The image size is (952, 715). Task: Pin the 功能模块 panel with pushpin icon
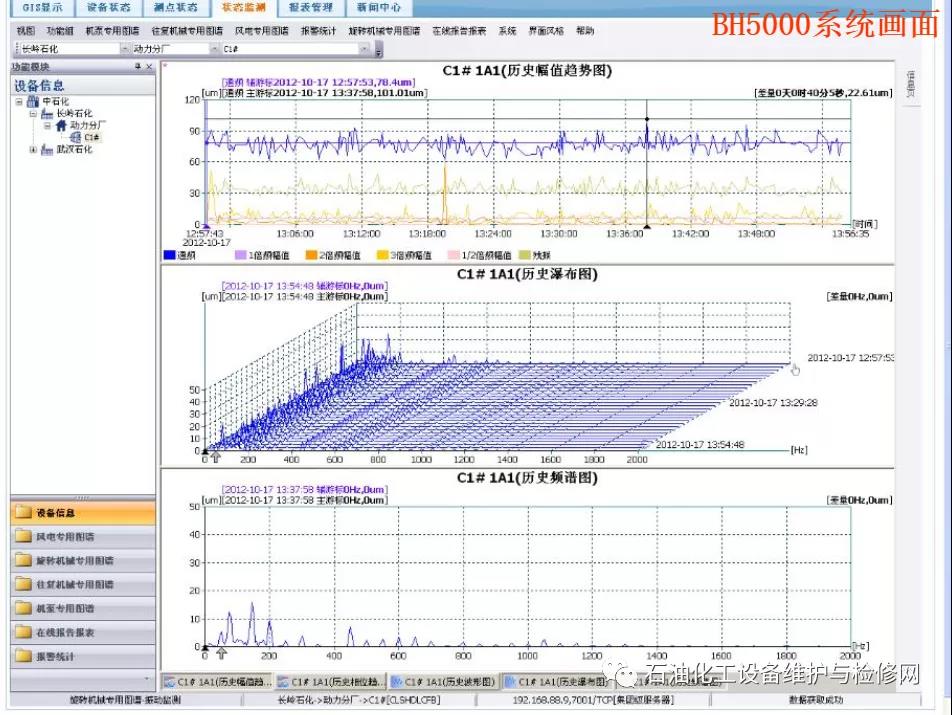pyautogui.click(x=137, y=66)
